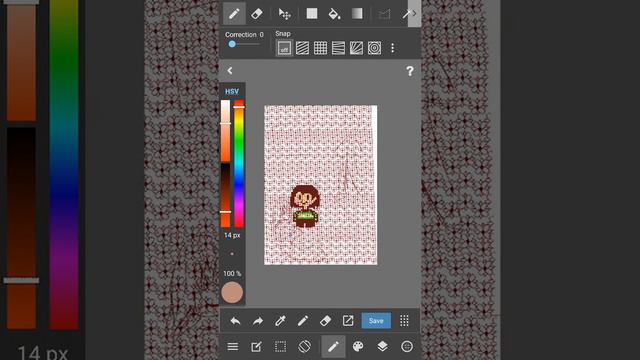Open the layers panel
The image size is (640, 360).
[382, 347]
